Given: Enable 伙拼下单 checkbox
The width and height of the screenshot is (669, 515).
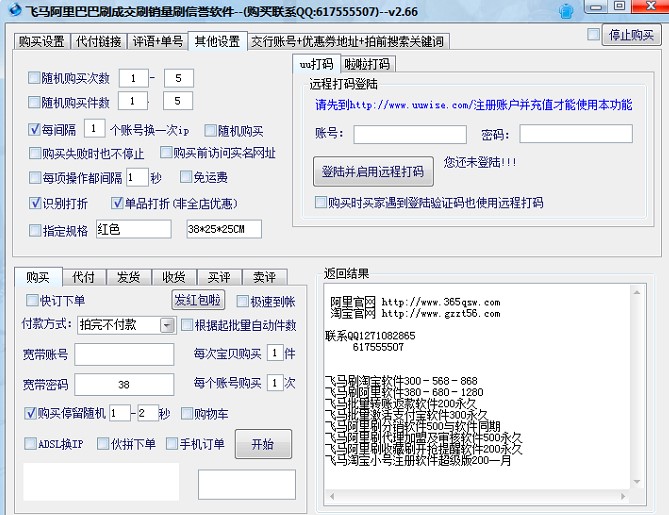Looking at the screenshot, I should click(103, 443).
